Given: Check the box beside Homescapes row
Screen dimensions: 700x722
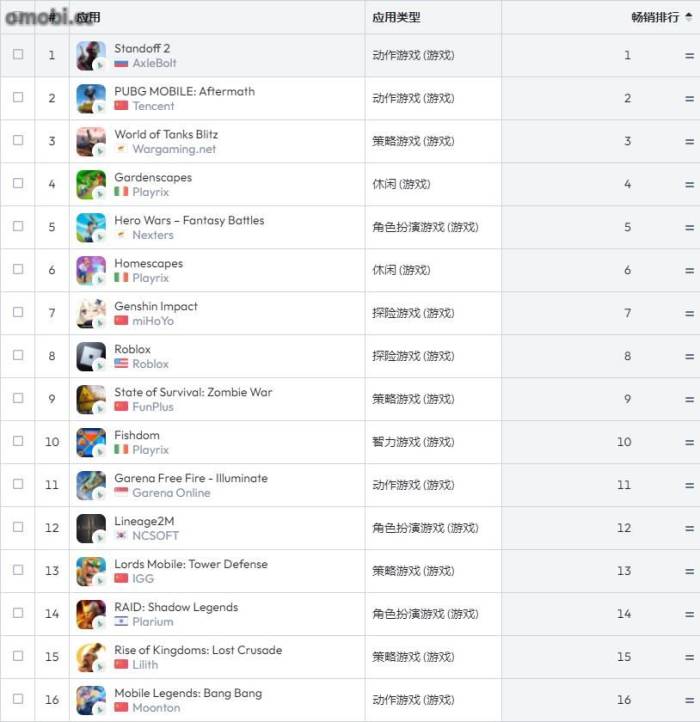Looking at the screenshot, I should (x=18, y=269).
